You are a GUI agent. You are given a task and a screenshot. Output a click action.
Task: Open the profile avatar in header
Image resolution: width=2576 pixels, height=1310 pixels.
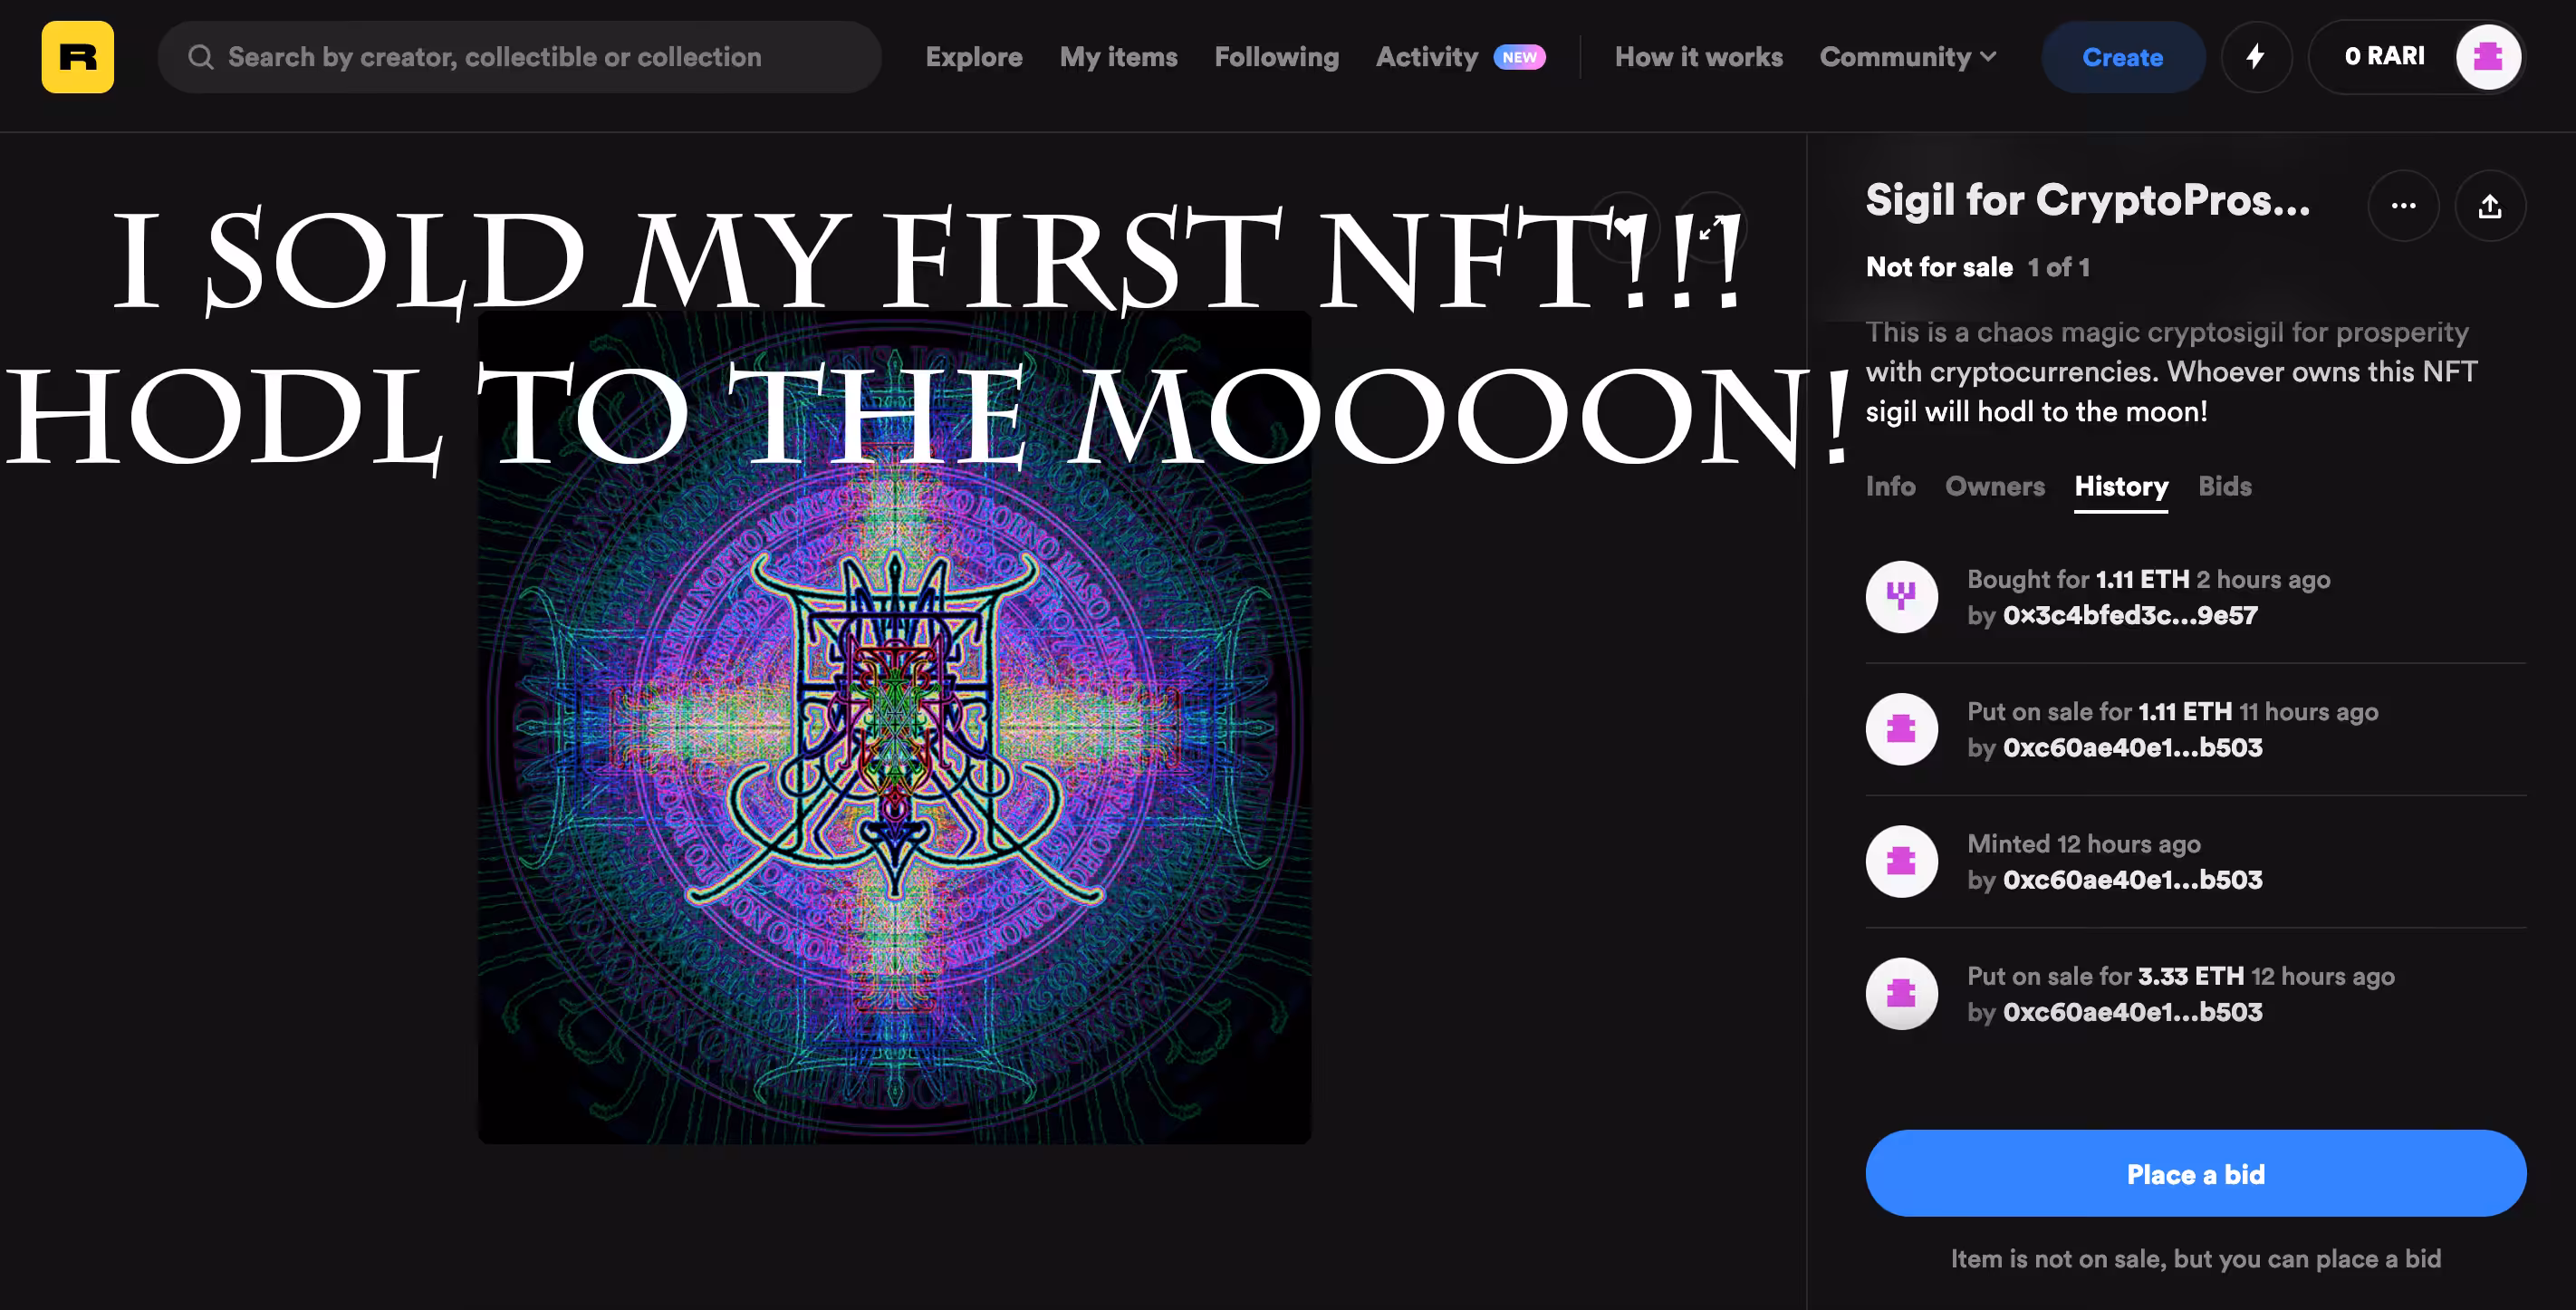pos(2488,57)
